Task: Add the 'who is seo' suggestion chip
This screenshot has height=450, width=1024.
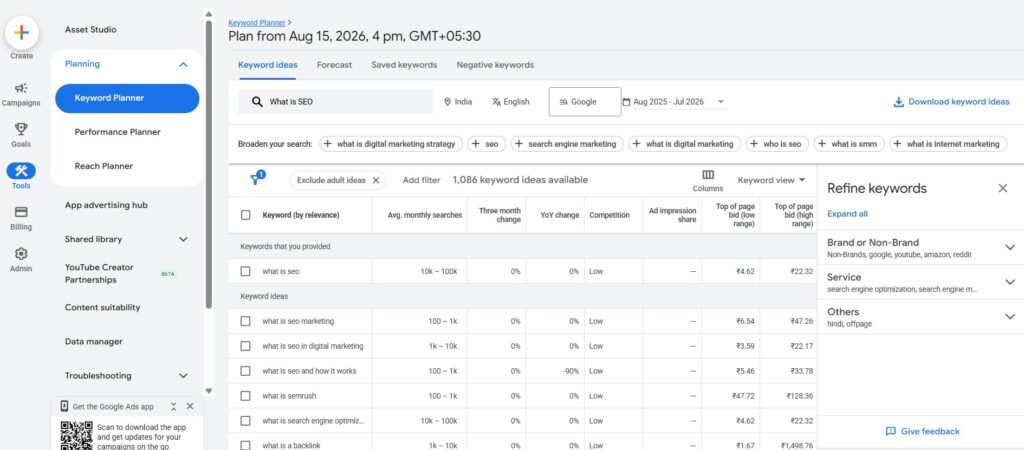Action: [777, 144]
